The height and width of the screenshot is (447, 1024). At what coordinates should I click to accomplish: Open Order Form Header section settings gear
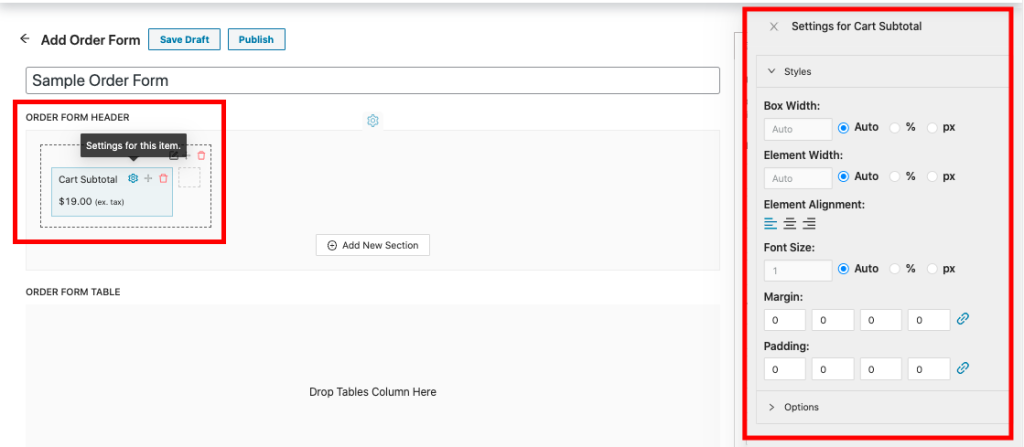372,121
